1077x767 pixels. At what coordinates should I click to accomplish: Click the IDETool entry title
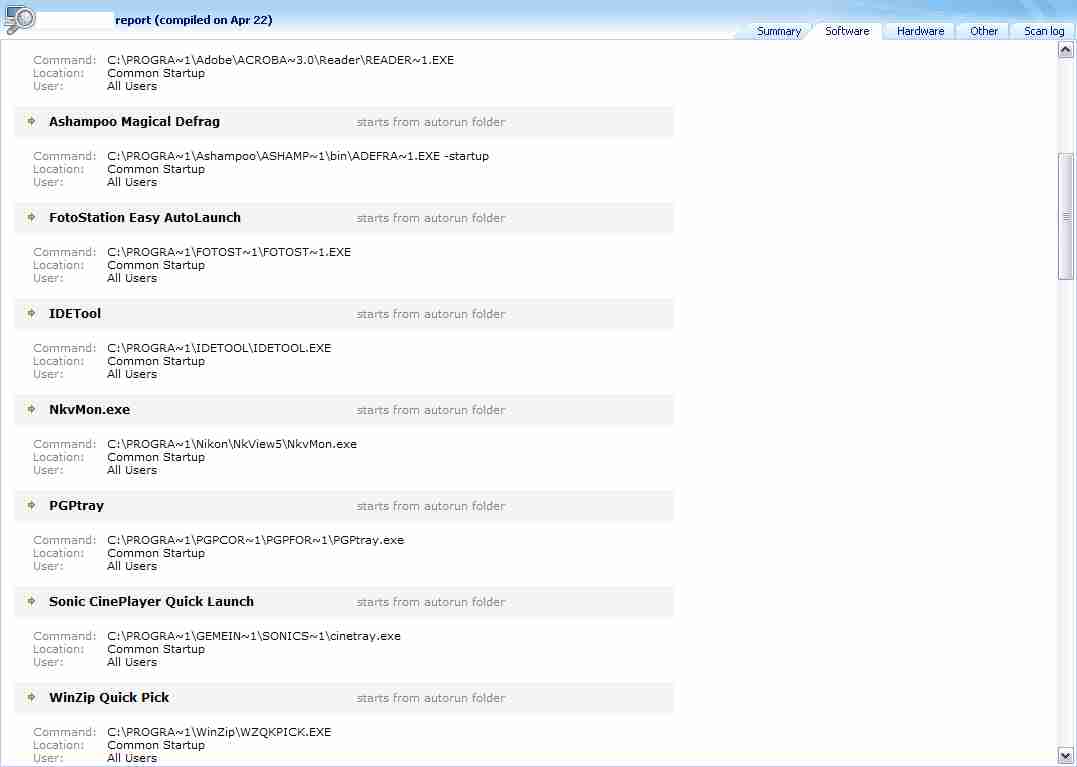pyautogui.click(x=75, y=314)
